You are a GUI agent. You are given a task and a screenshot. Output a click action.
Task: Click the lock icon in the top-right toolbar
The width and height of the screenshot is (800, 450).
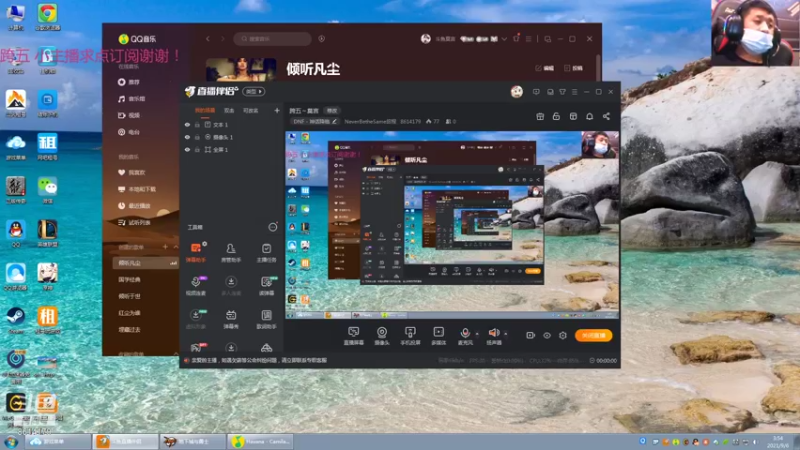pyautogui.click(x=556, y=116)
